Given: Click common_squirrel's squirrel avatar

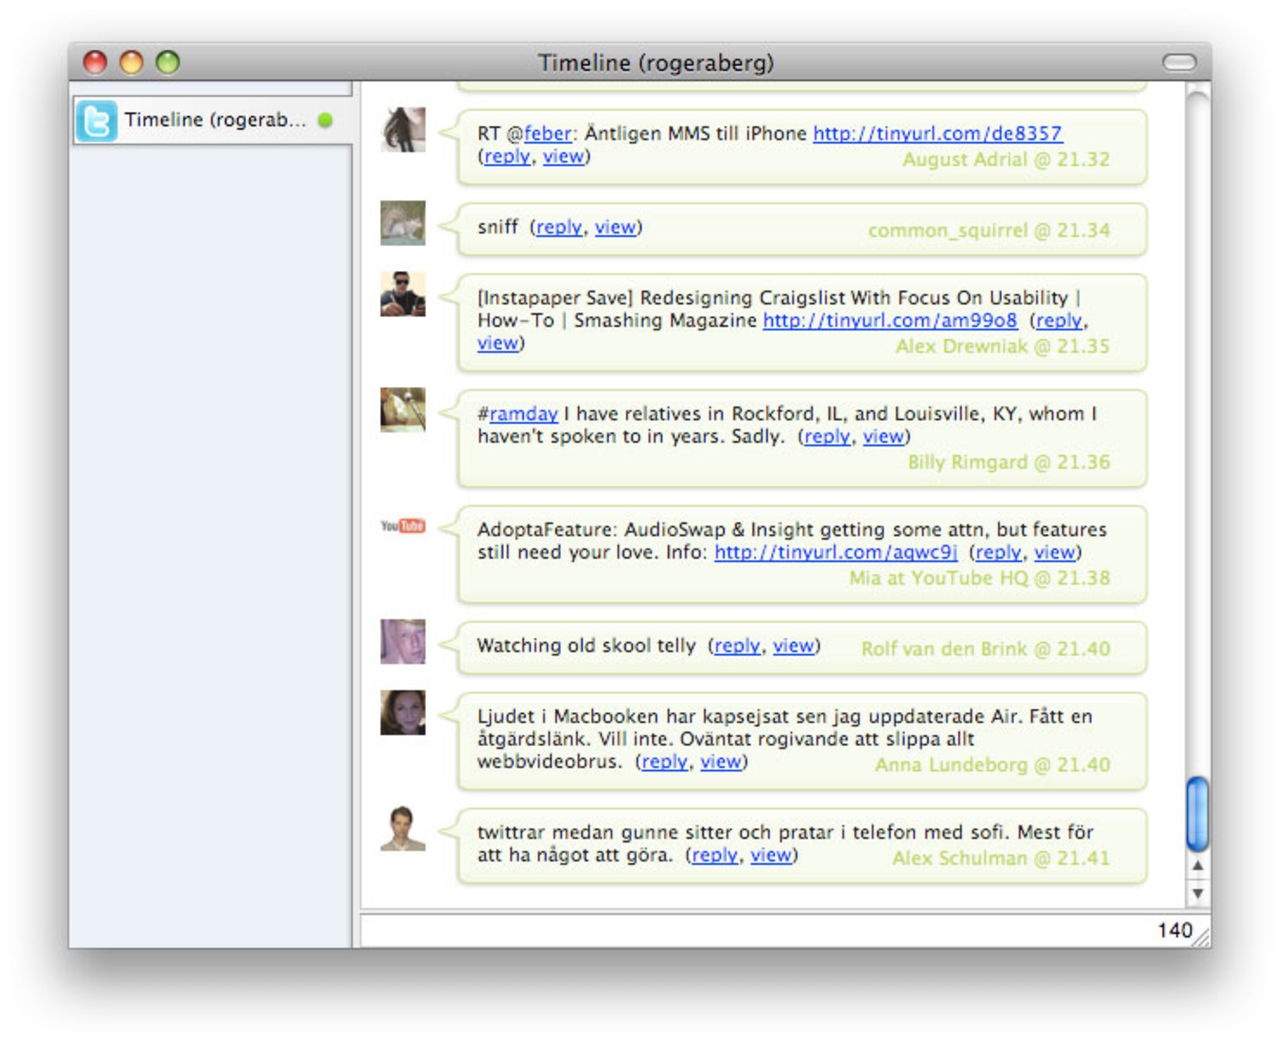Looking at the screenshot, I should [x=403, y=223].
